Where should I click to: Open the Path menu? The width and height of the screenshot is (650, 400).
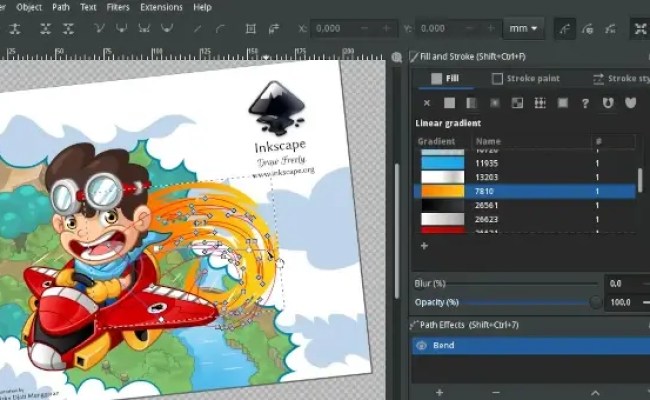click(x=61, y=7)
